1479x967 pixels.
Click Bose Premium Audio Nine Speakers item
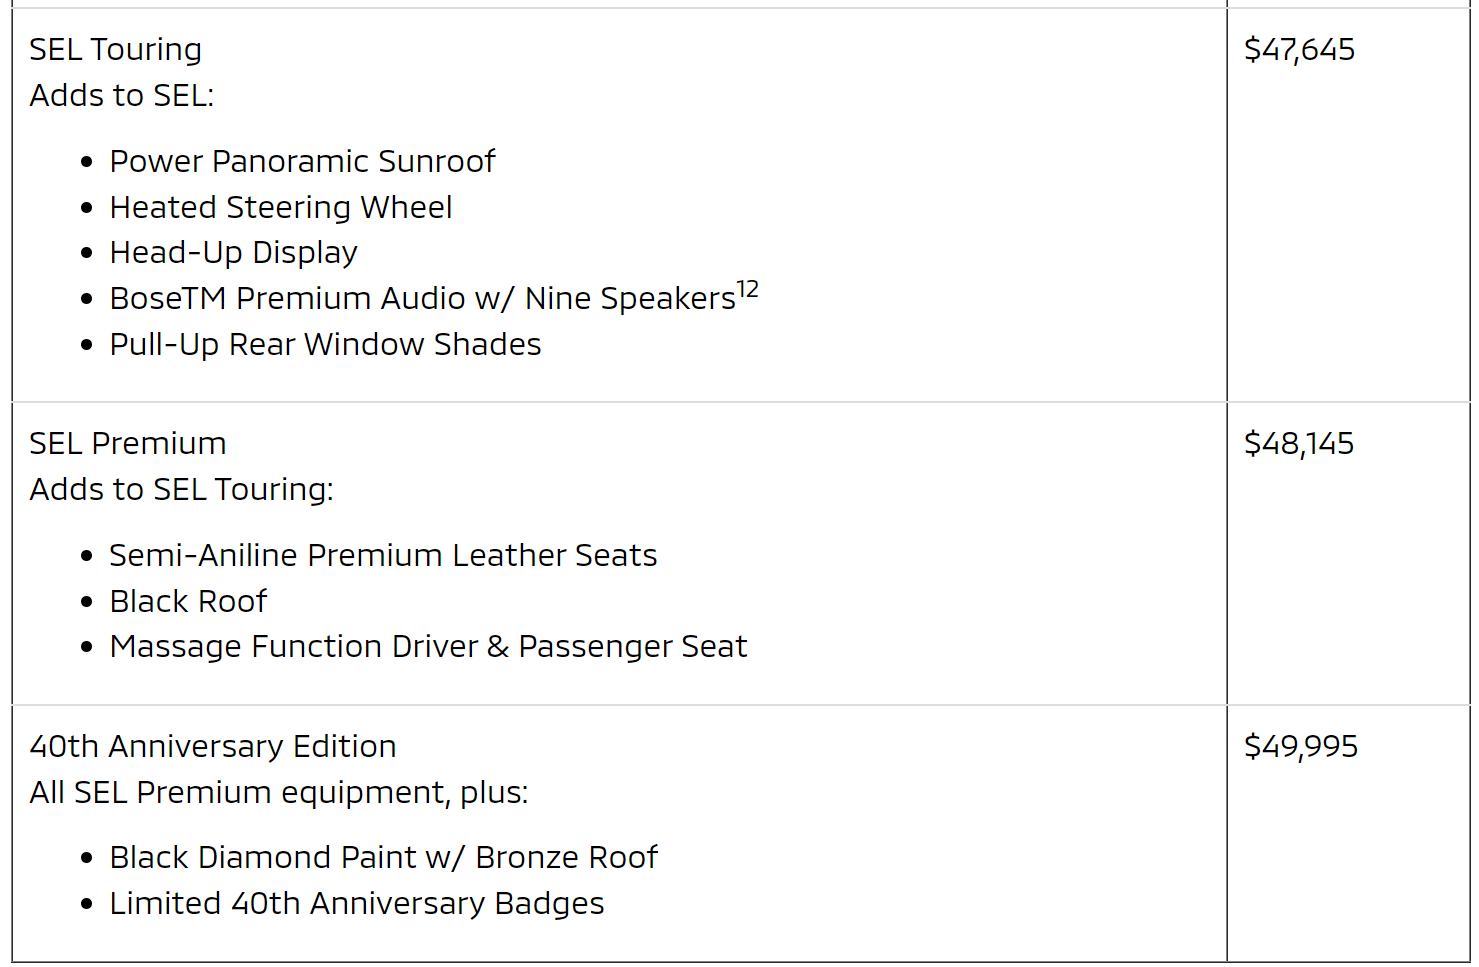tap(422, 298)
